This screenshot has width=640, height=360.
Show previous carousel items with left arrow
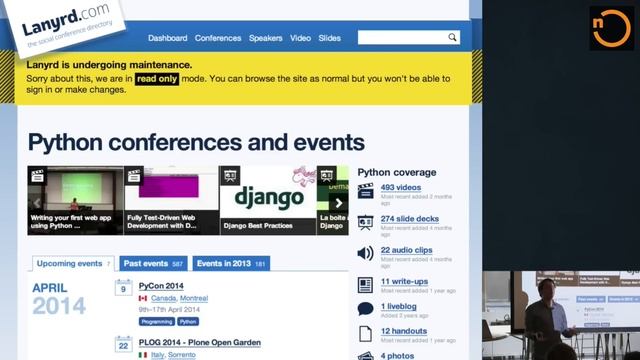[x=37, y=203]
